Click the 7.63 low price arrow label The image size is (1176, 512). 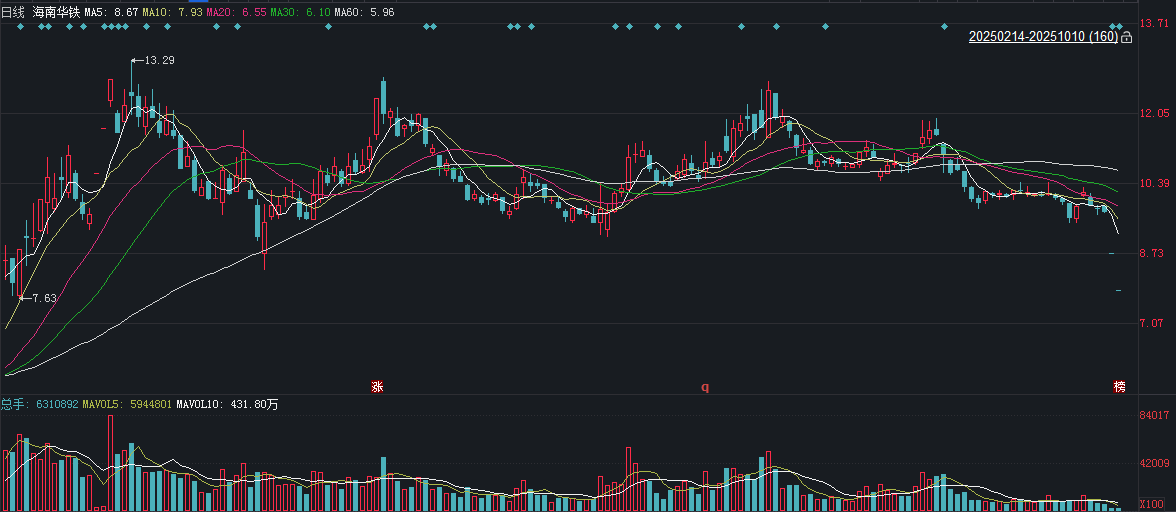(38, 298)
